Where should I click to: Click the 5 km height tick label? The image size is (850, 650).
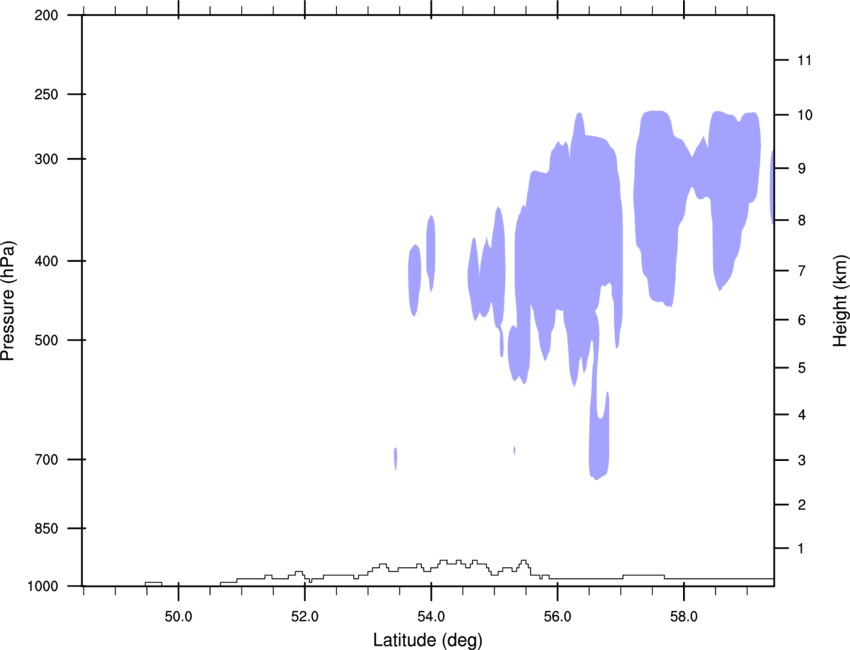click(x=802, y=368)
